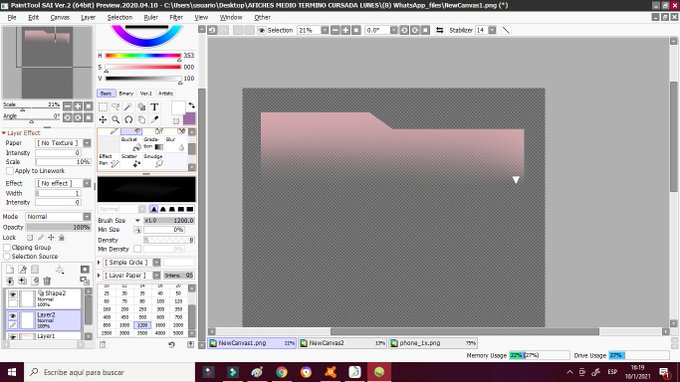This screenshot has width=680, height=382.
Task: Click the new layer folder icon
Action: point(35,270)
